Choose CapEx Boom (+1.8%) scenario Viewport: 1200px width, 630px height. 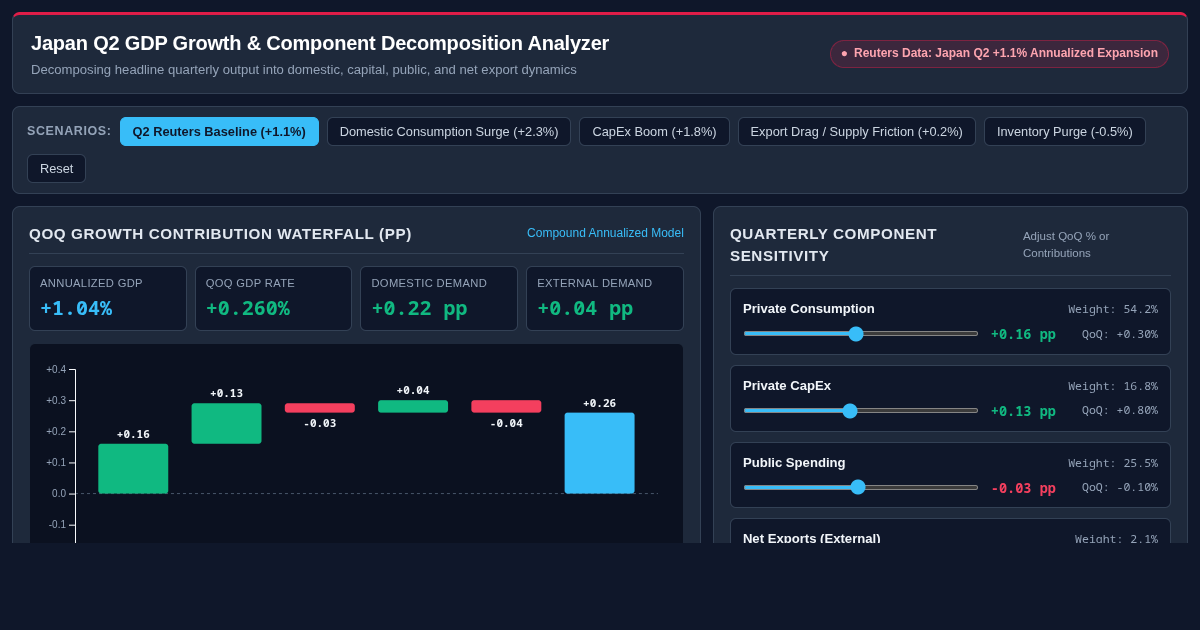coord(654,131)
